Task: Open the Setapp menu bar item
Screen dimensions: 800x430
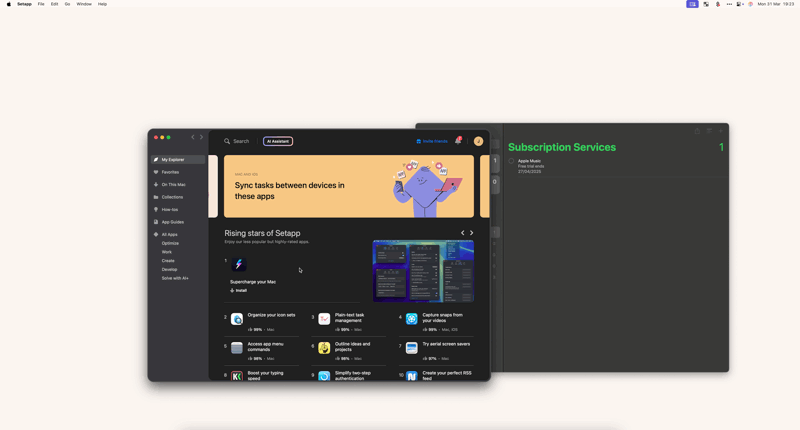Action: 24,4
